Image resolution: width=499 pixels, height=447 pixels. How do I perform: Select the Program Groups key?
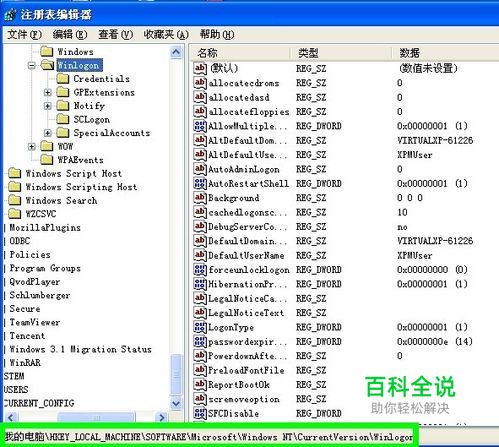coord(45,268)
